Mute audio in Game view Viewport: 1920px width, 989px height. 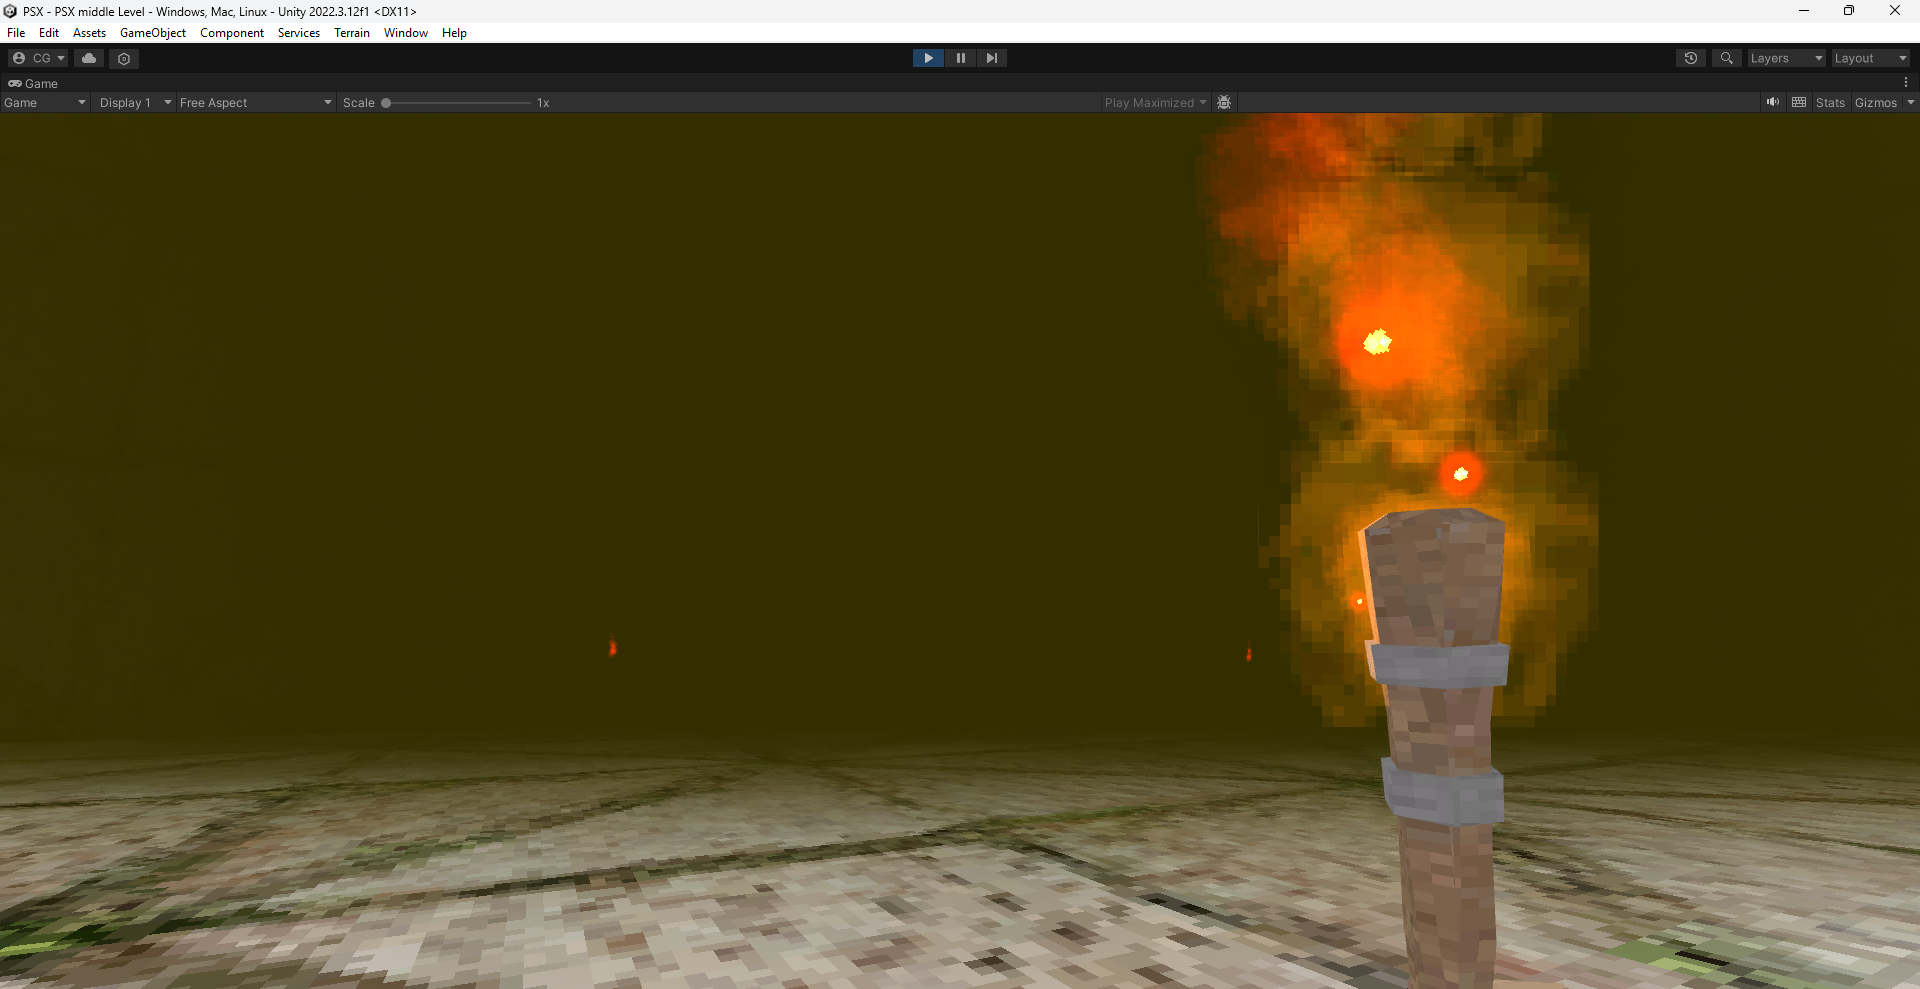tap(1773, 102)
